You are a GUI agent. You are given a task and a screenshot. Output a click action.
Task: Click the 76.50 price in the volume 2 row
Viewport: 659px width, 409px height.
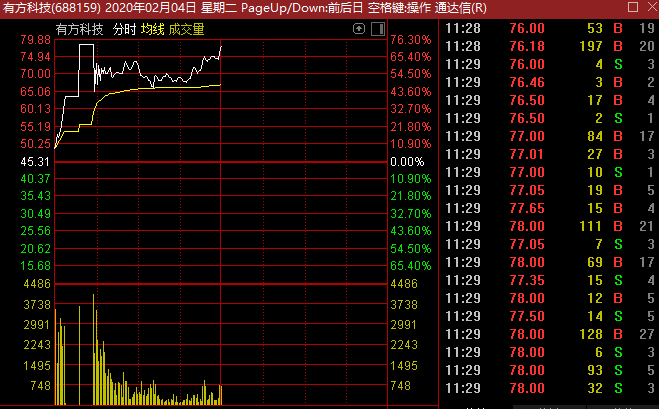[x=527, y=119]
